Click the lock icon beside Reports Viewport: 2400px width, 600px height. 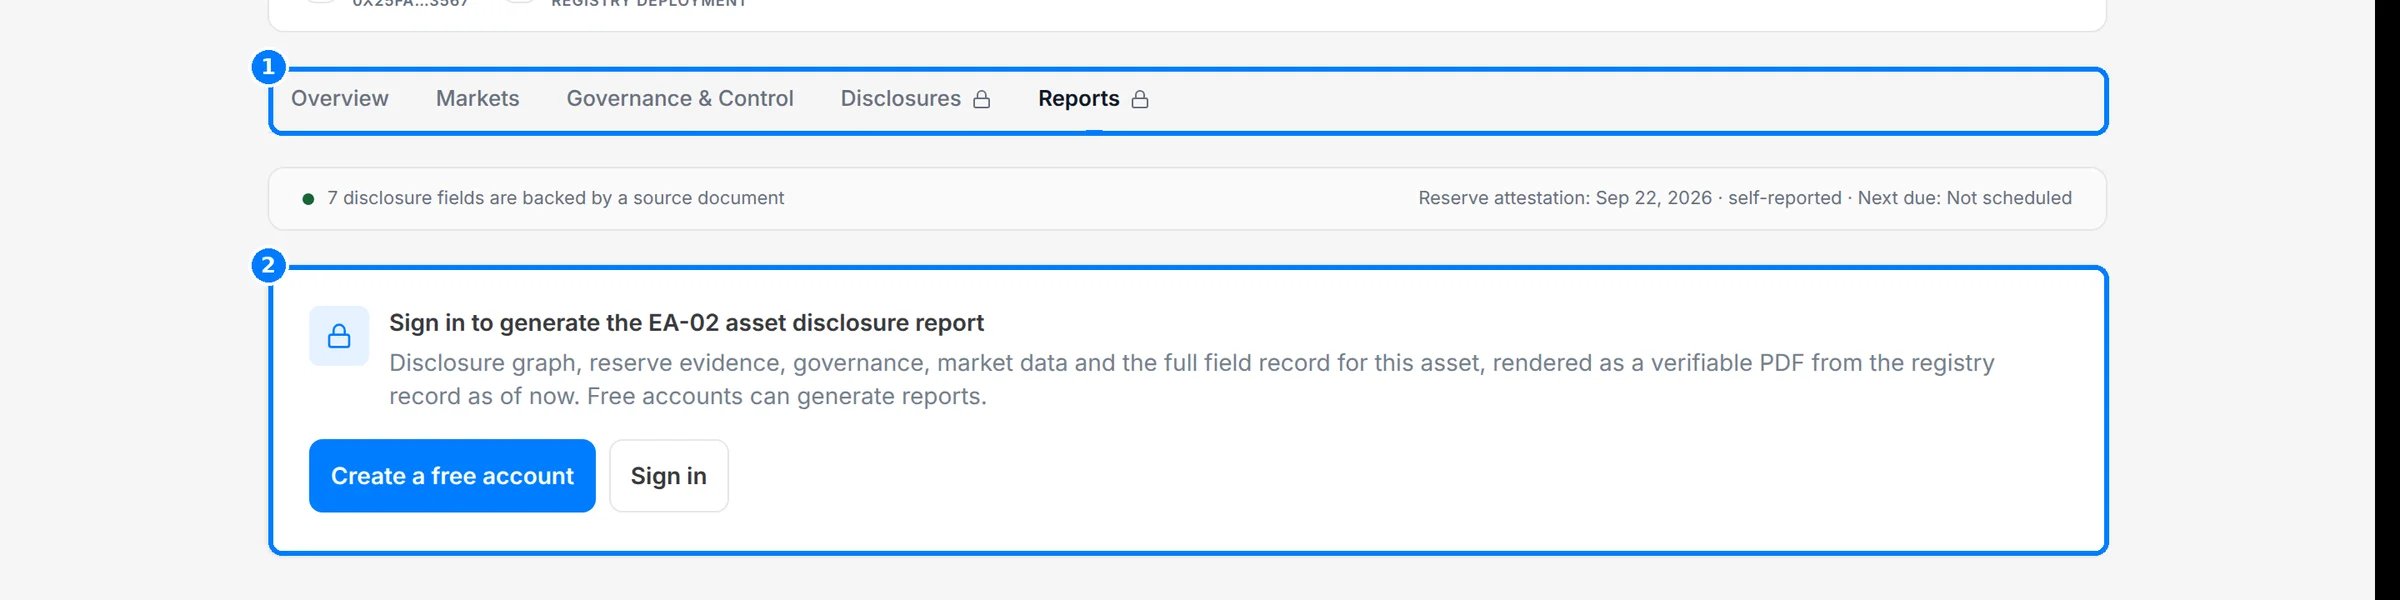pos(1140,99)
